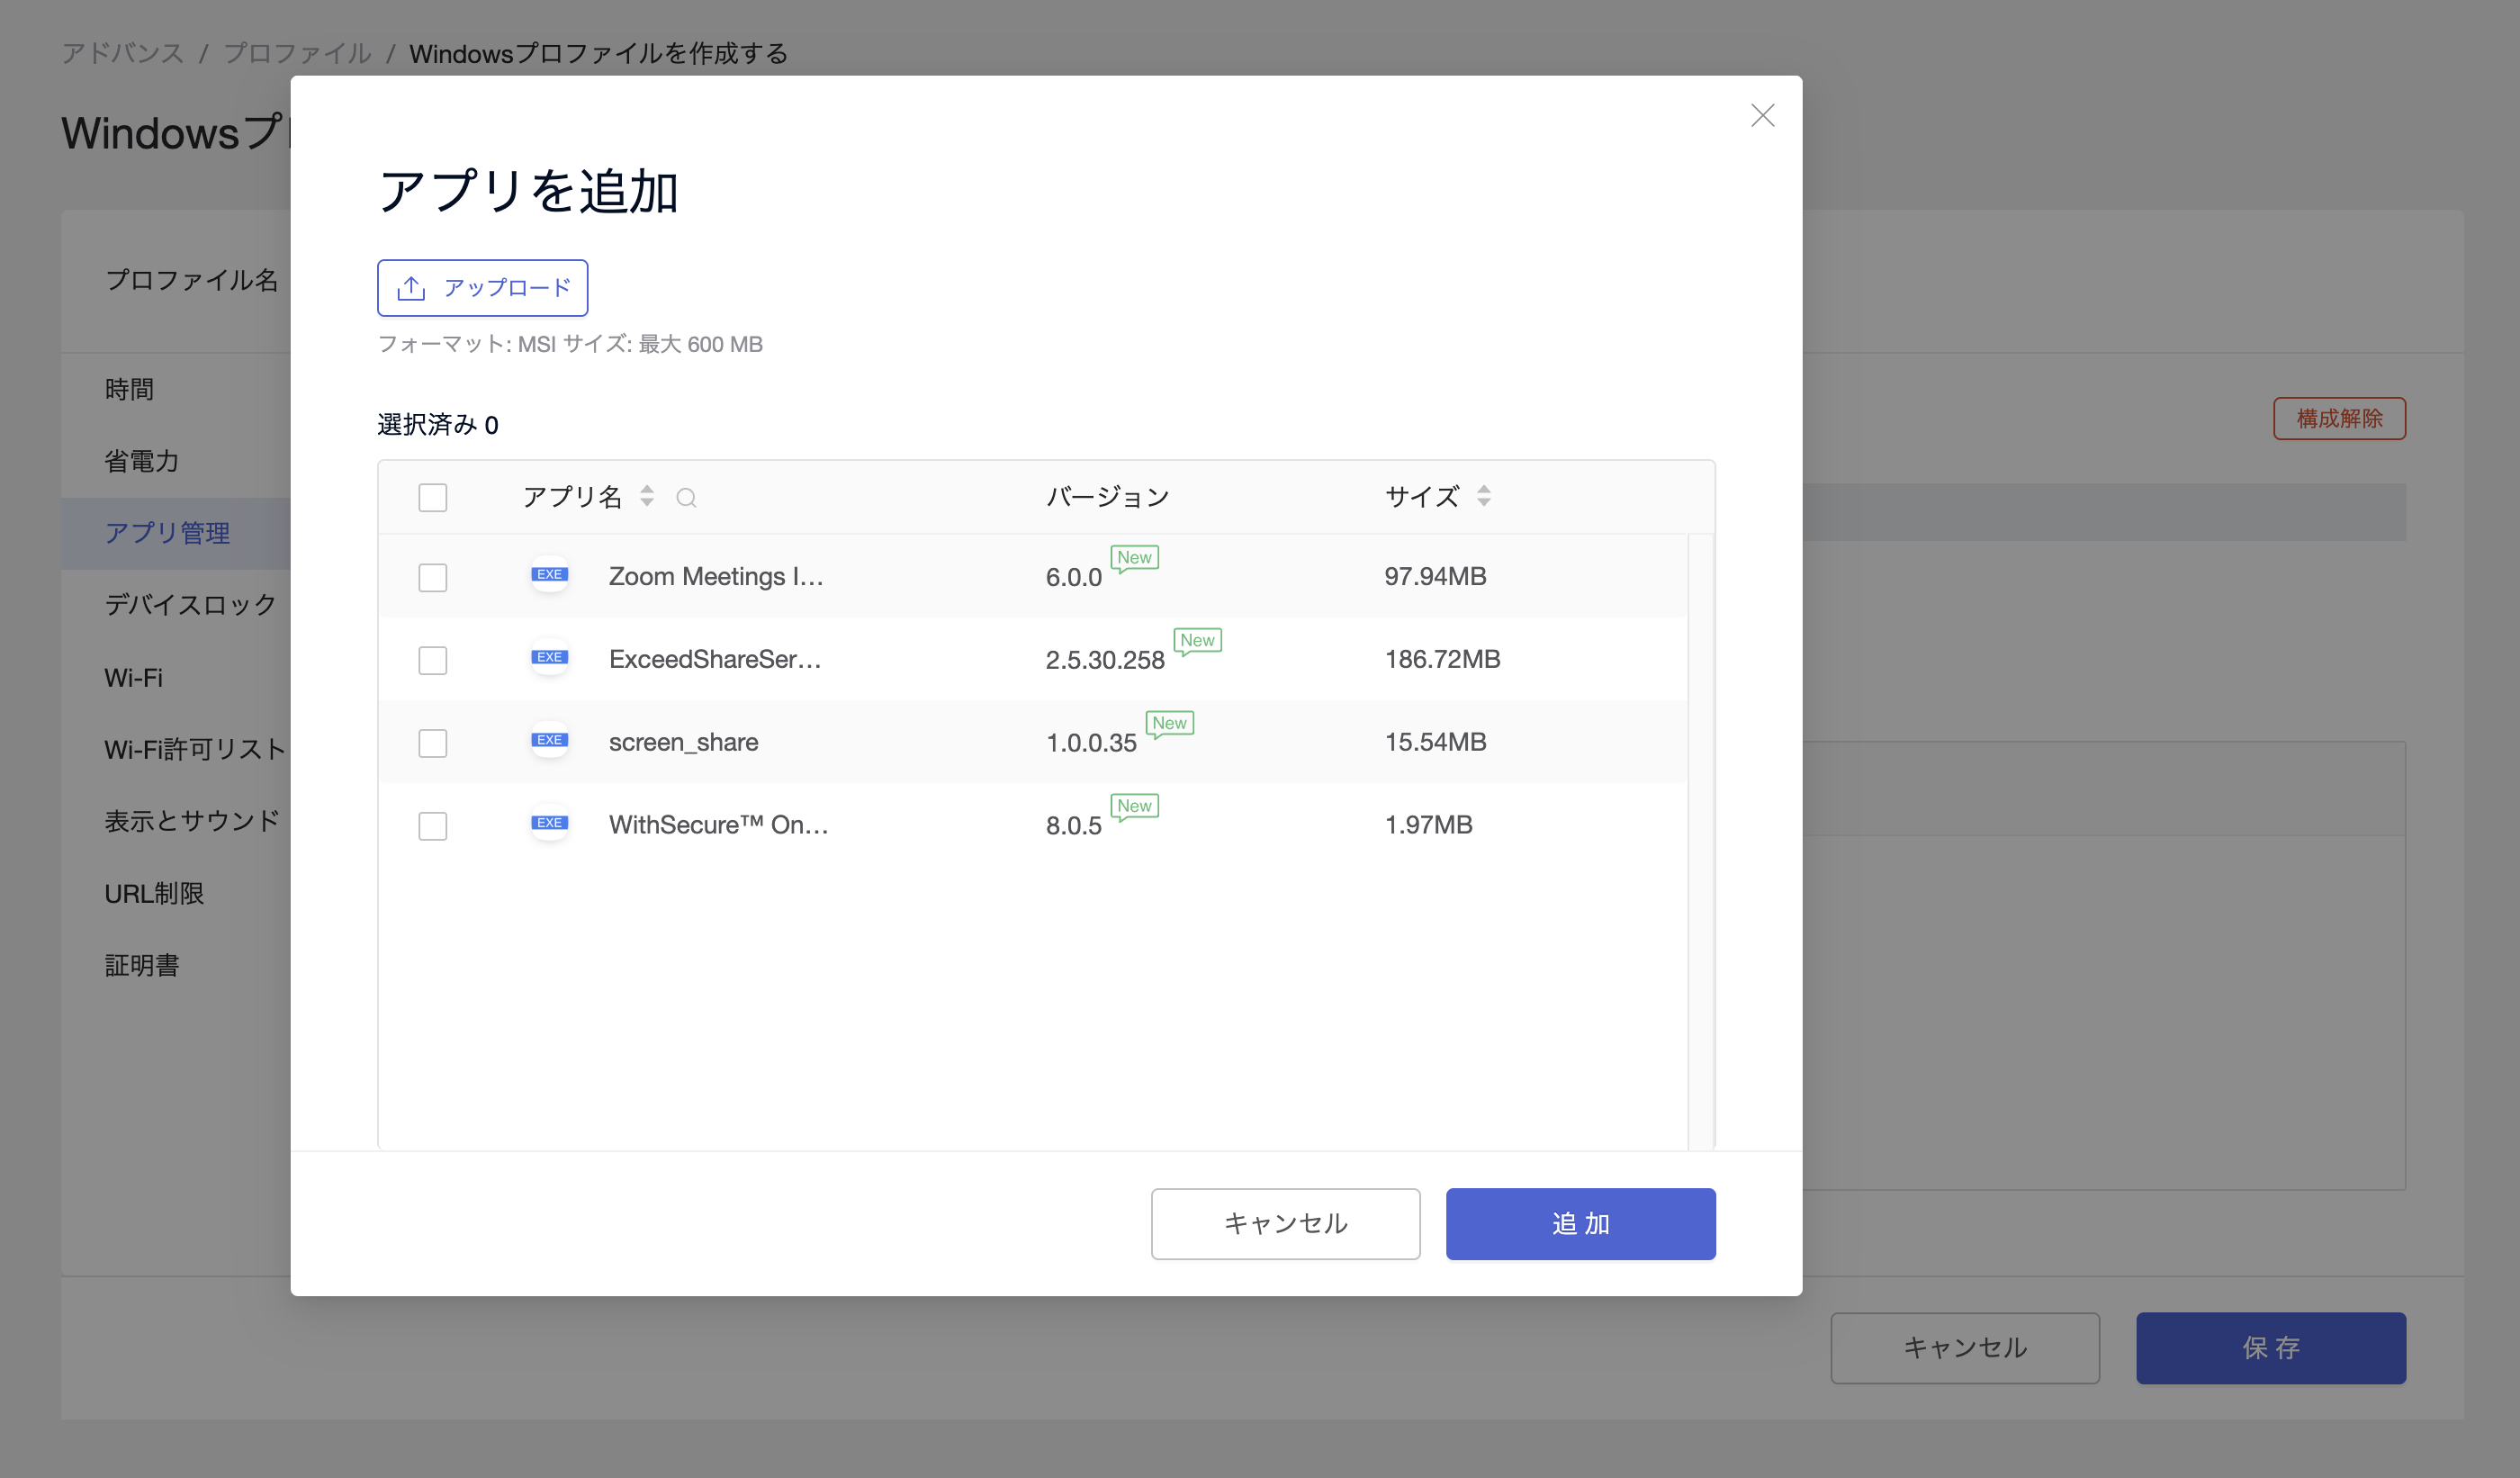Viewport: 2520px width, 1478px height.
Task: Open the Wi-Fi sidebar section
Action: pos(133,678)
